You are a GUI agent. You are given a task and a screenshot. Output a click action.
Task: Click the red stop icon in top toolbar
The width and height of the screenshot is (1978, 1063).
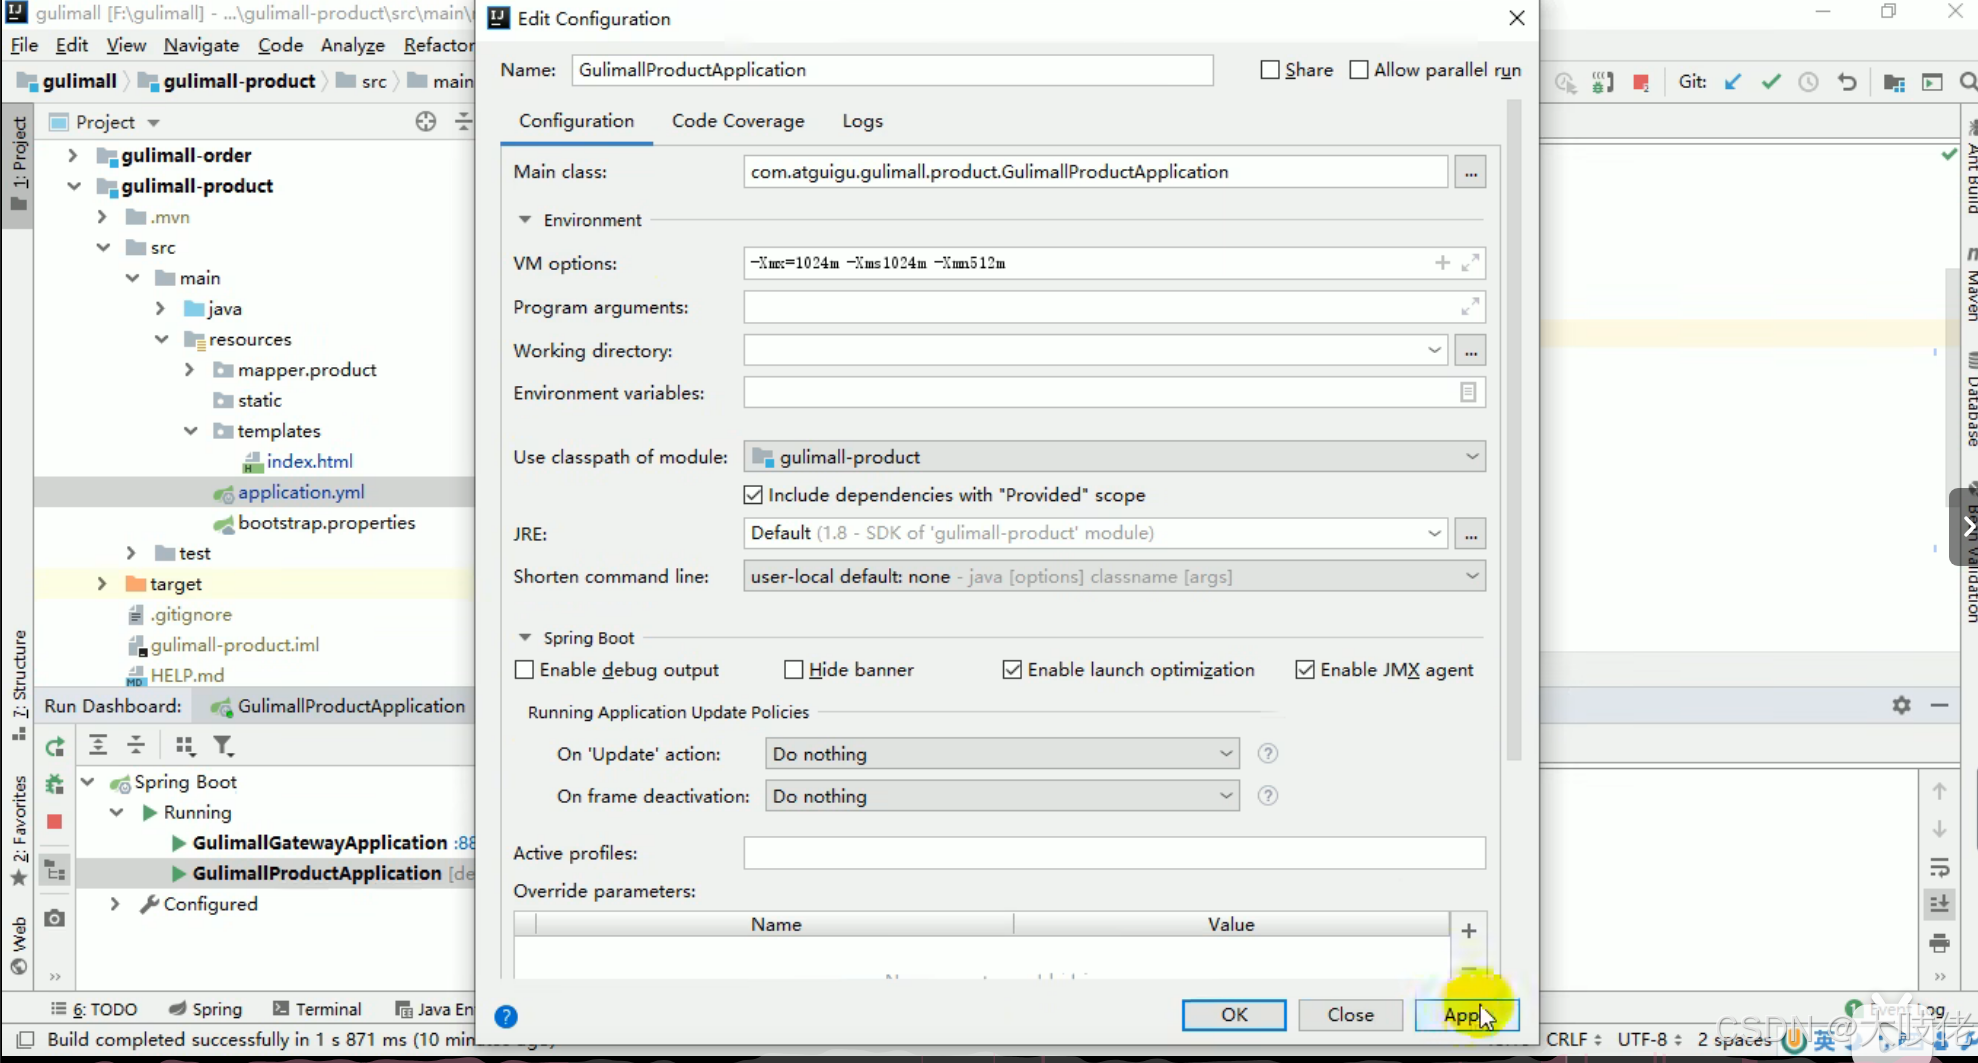[x=1641, y=82]
